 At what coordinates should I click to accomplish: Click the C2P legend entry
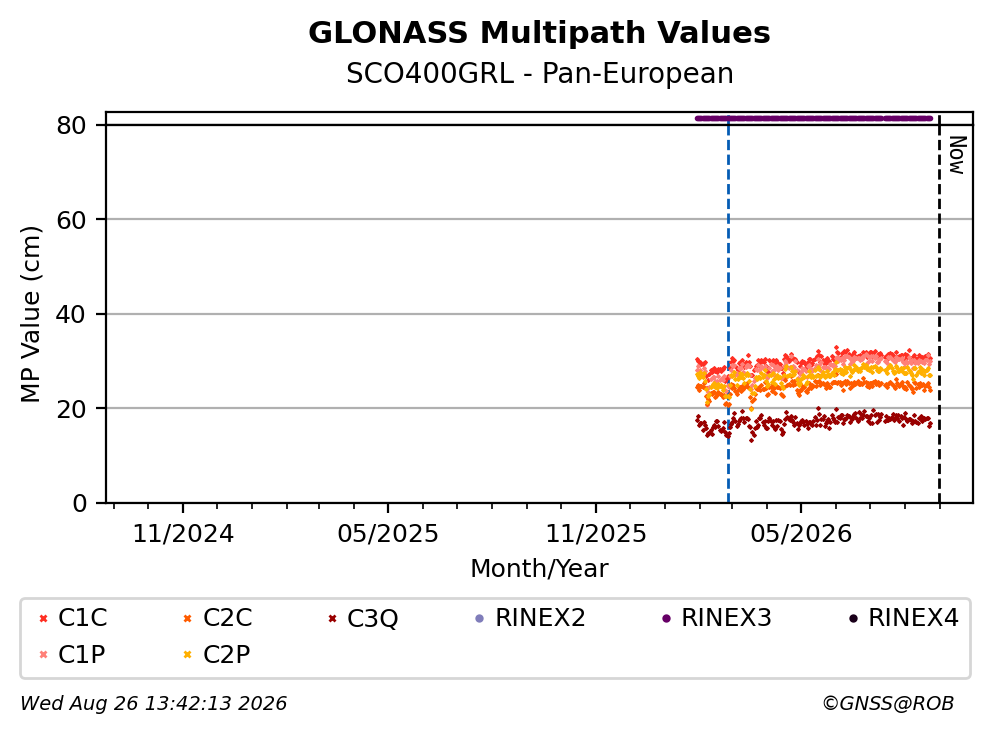217,654
